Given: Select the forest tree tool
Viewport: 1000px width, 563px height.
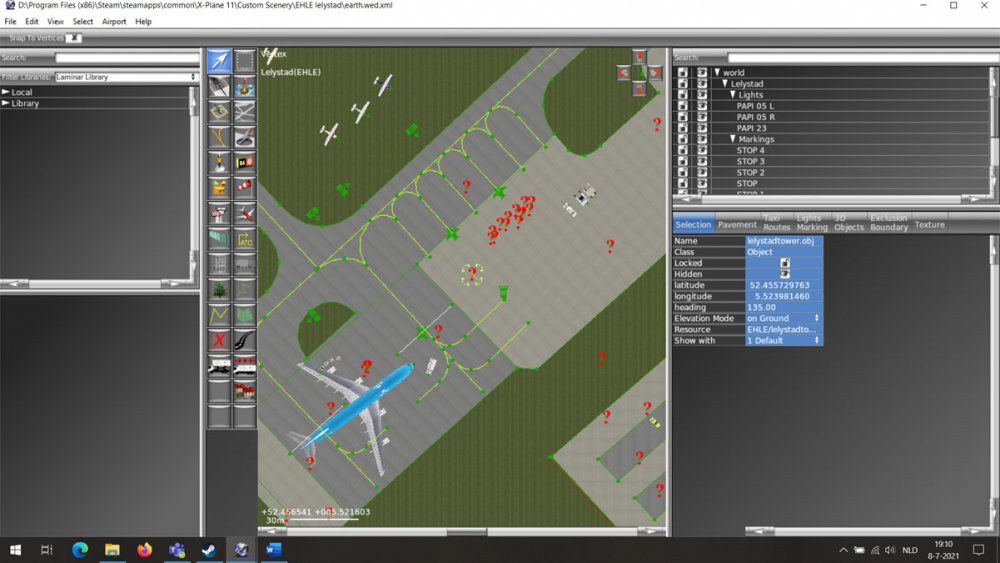Looking at the screenshot, I should (219, 290).
